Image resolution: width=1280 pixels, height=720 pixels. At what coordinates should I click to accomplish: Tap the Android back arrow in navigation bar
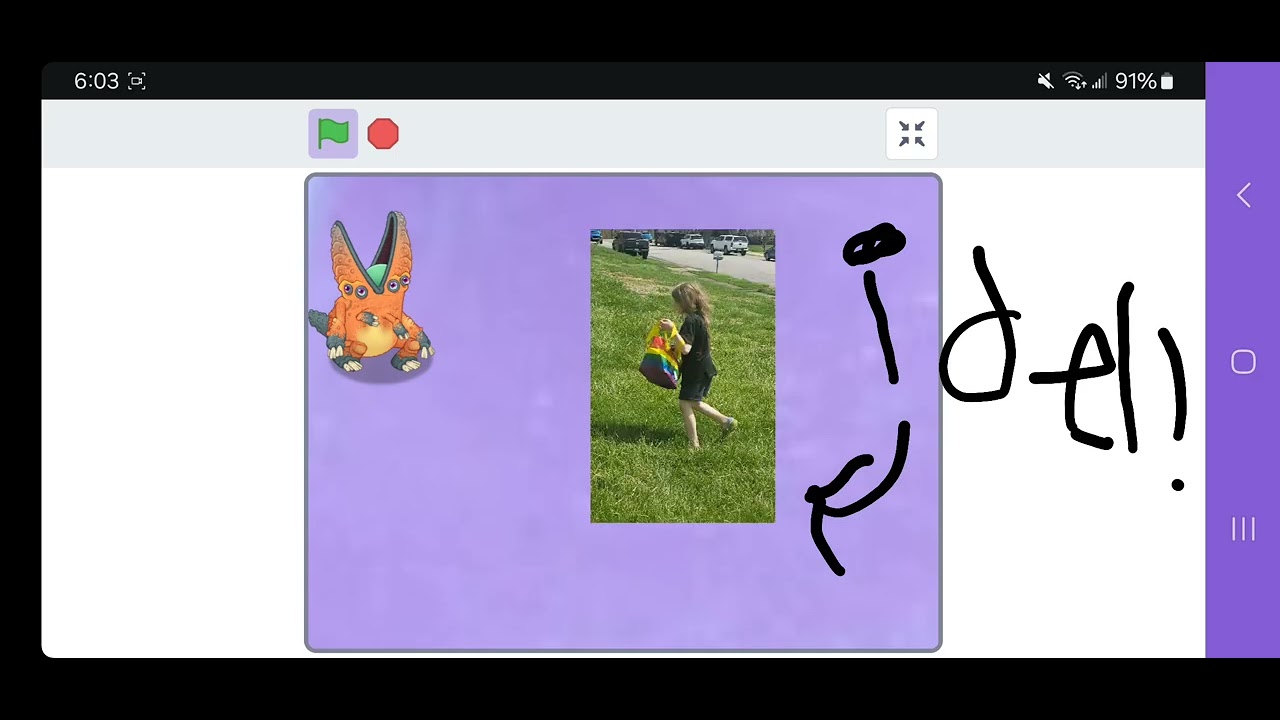pos(1243,195)
